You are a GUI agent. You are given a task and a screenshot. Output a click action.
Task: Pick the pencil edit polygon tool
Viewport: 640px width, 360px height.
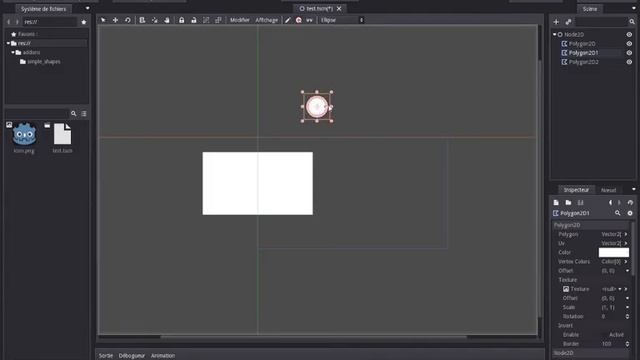coord(287,20)
